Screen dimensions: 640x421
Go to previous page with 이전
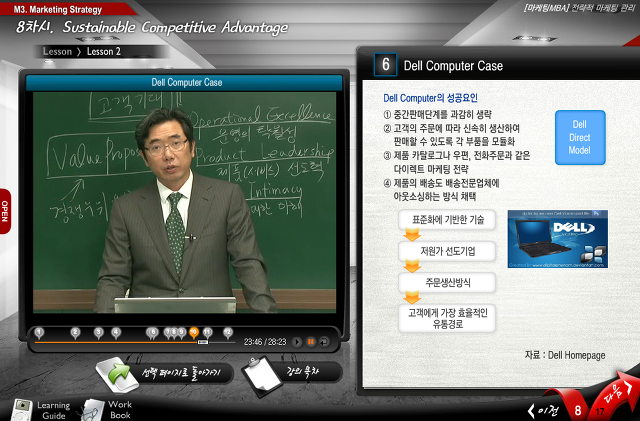(x=543, y=410)
